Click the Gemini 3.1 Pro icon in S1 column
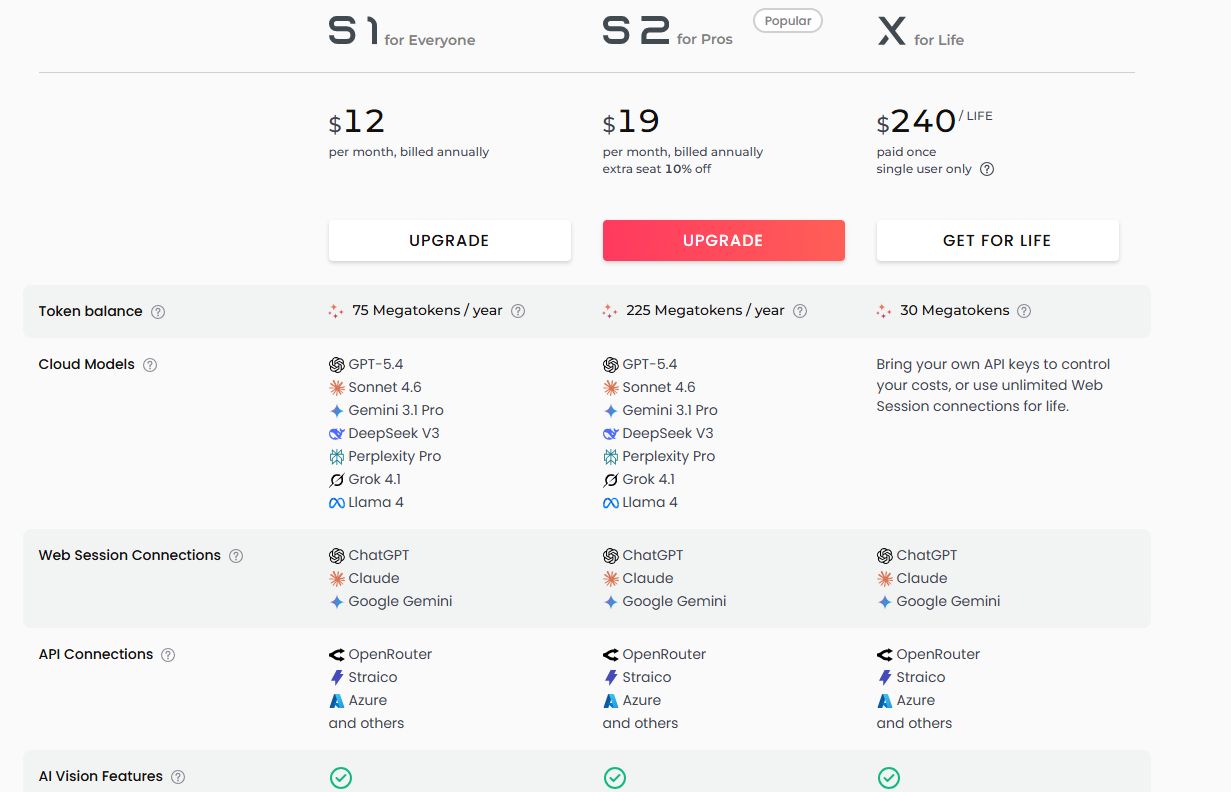The width and height of the screenshot is (1231, 792). coord(337,411)
